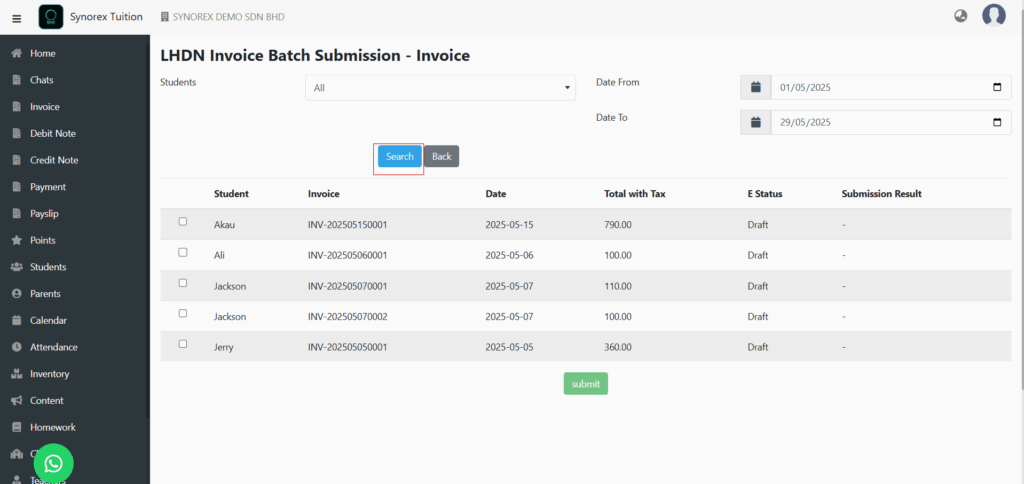This screenshot has width=1024, height=484.
Task: Click the Parents person icon
Action: tap(17, 294)
